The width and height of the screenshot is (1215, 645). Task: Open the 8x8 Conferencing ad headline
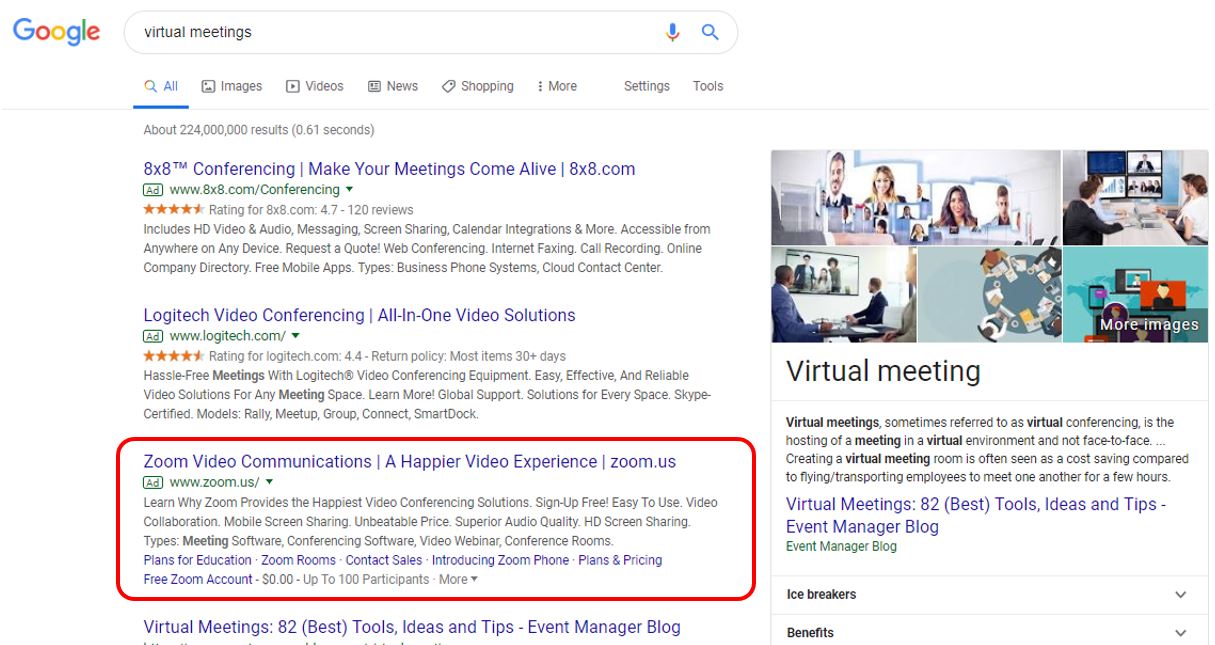pyautogui.click(x=389, y=169)
